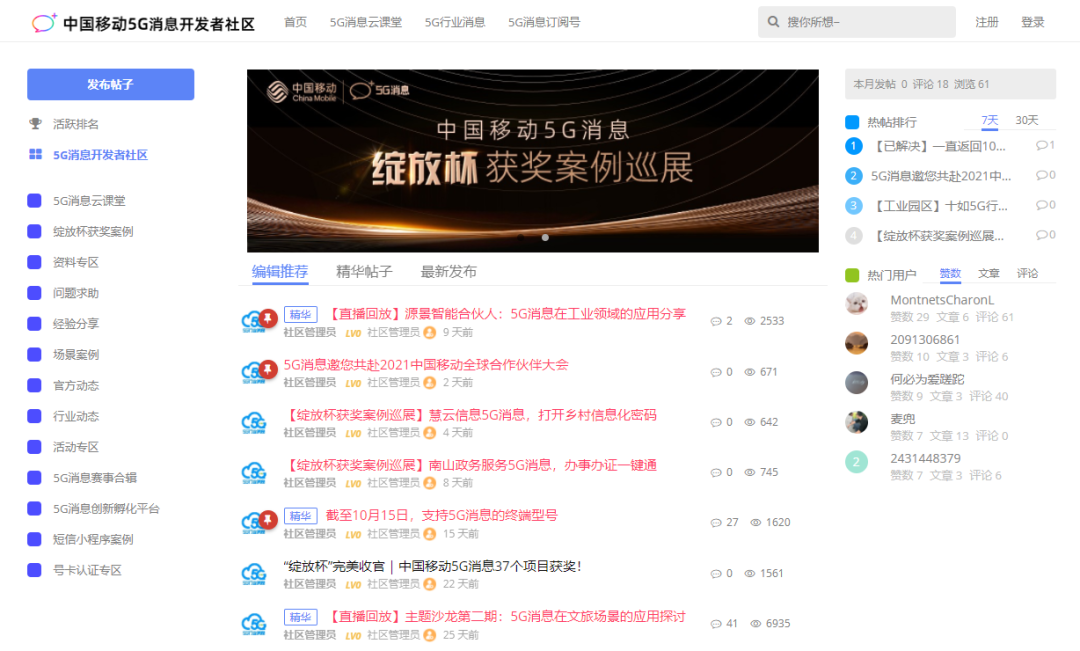The image size is (1080, 651).
Task: Click the 精华 tag on 截至10月15日 post
Action: [300, 516]
